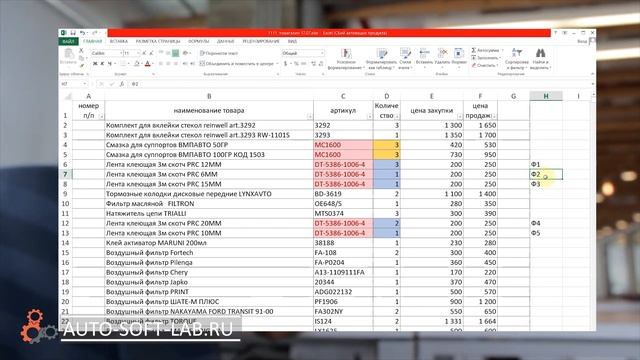640x360 pixels.
Task: Open the font size 11 dropdown
Action: [138, 53]
